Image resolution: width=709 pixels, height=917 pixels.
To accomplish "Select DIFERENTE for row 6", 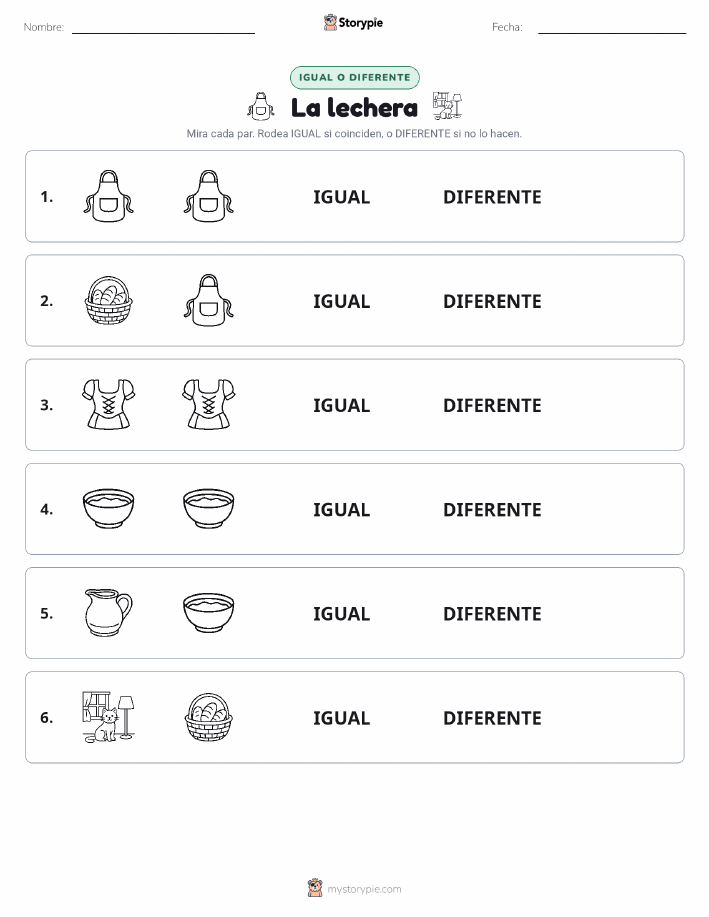I will [492, 718].
